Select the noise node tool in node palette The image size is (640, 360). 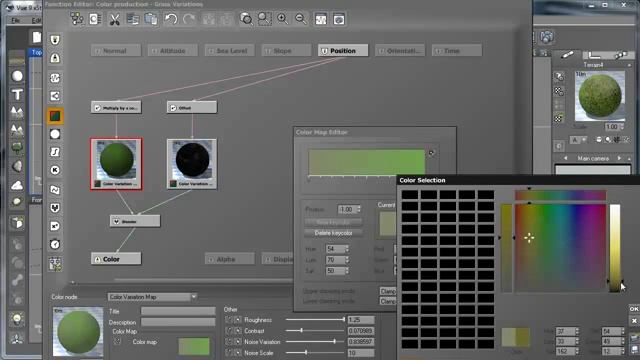tap(55, 78)
